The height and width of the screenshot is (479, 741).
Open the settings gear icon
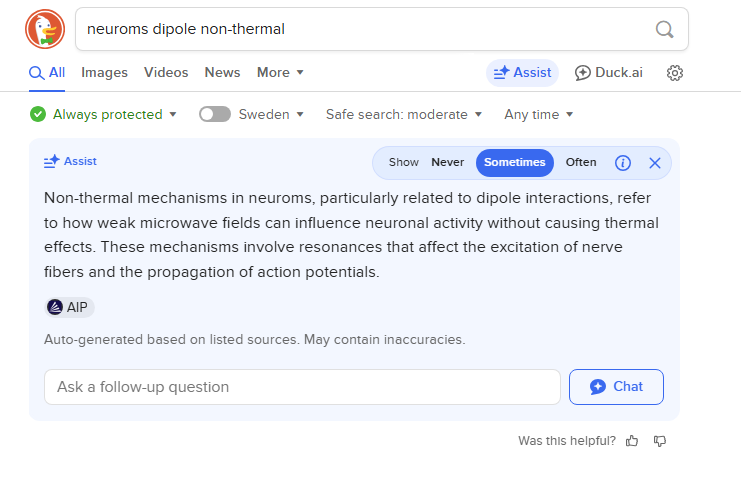tap(674, 73)
